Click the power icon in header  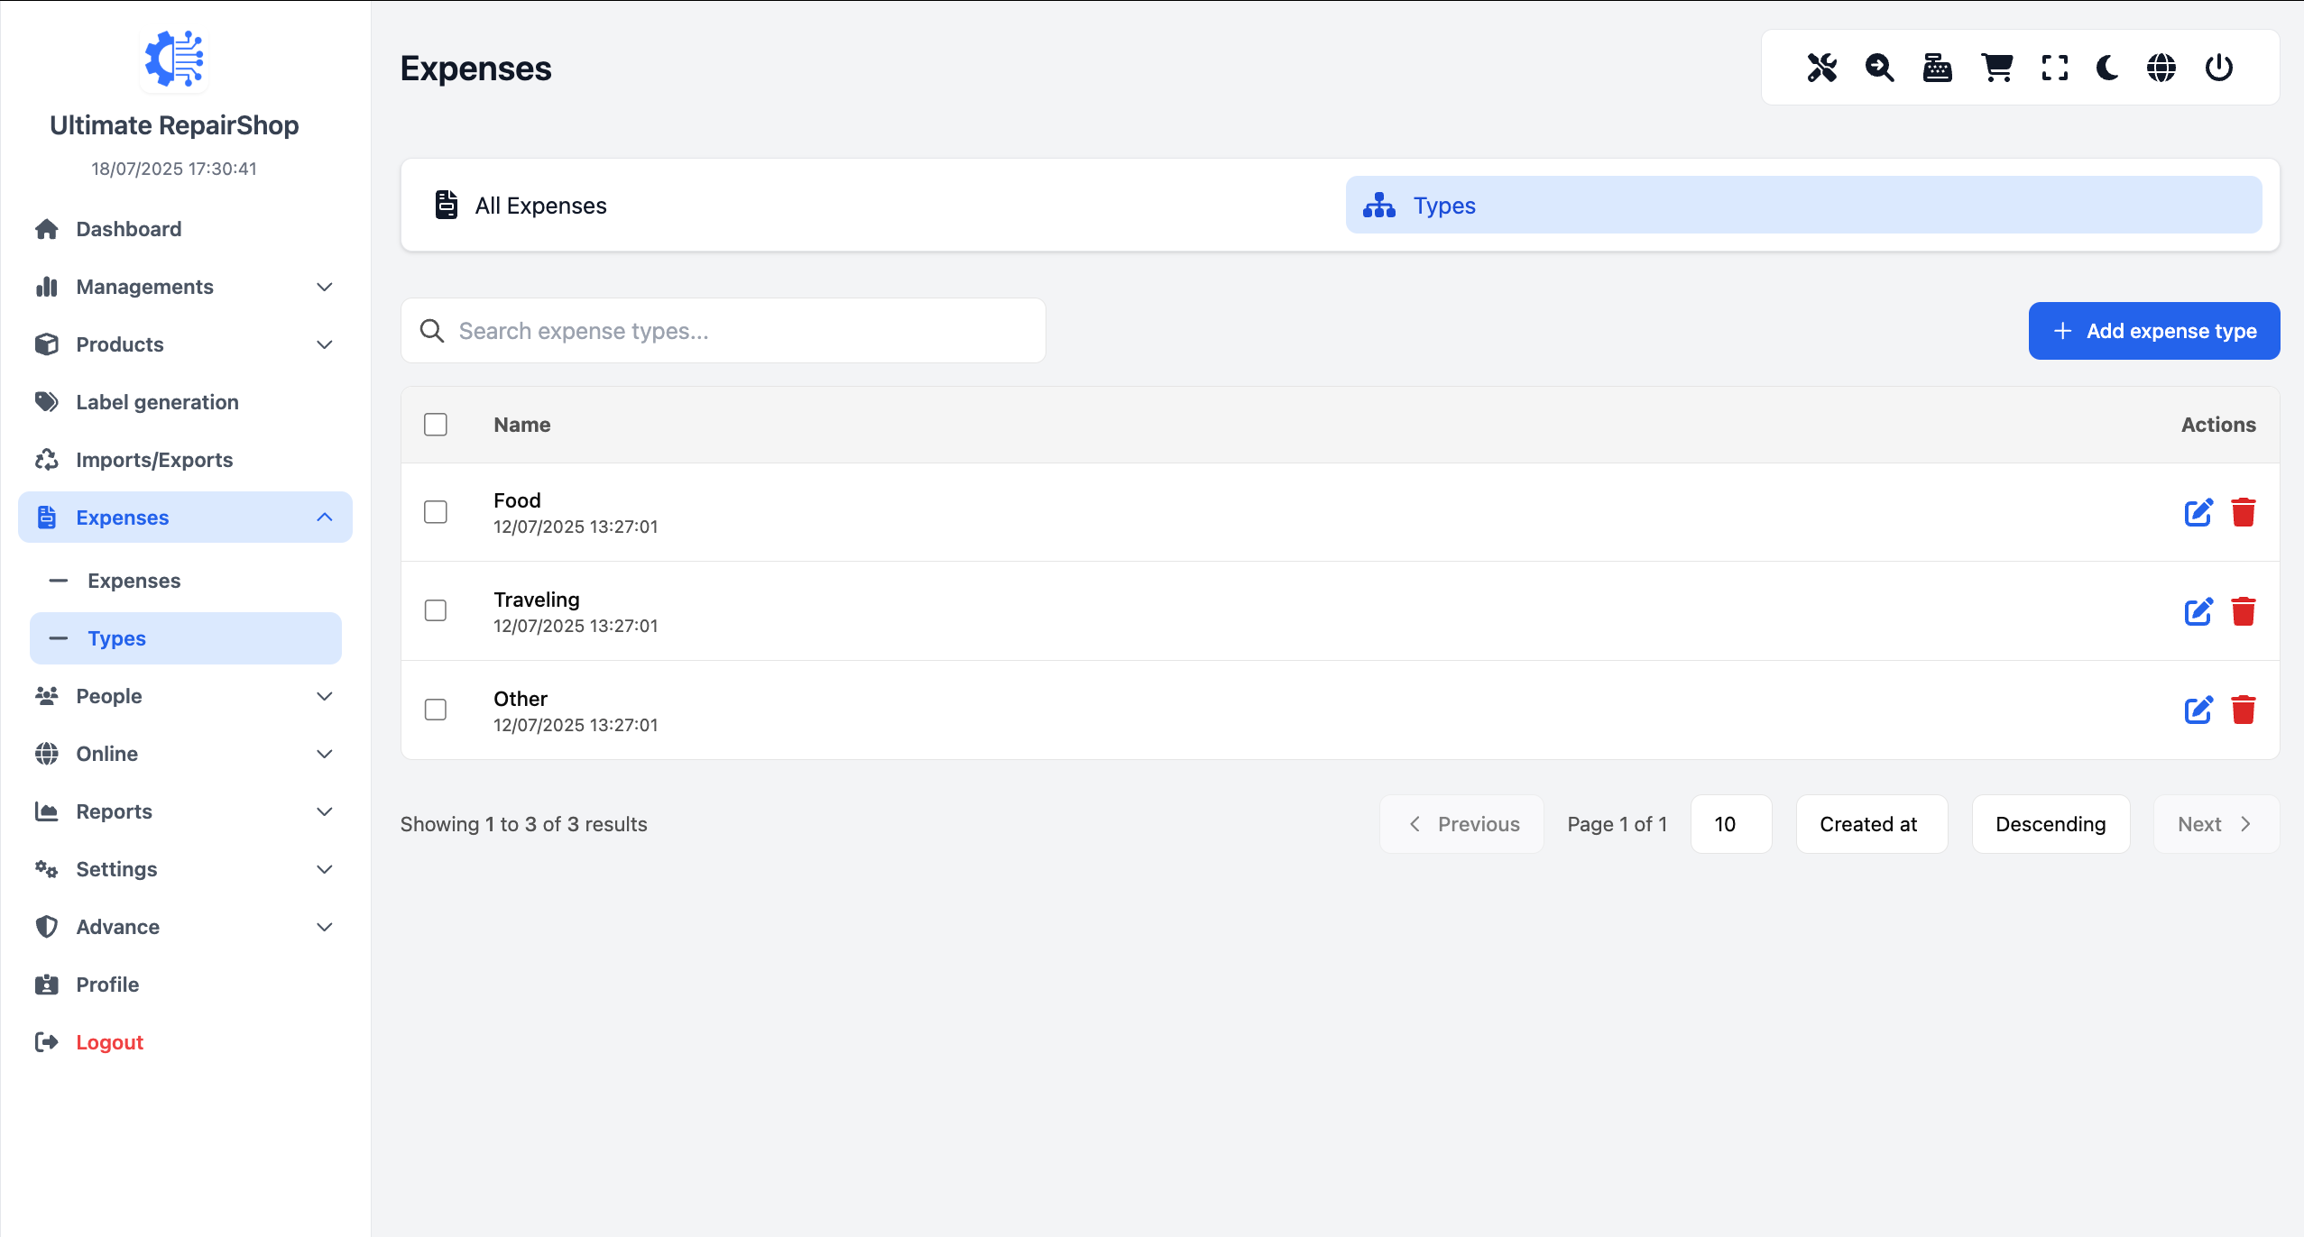pyautogui.click(x=2219, y=68)
